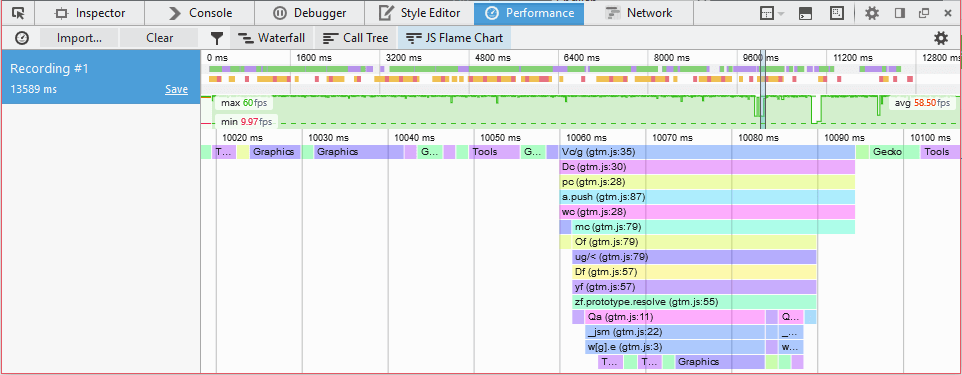This screenshot has height=375, width=962.
Task: Open performance settings gear icon
Action: coord(941,38)
